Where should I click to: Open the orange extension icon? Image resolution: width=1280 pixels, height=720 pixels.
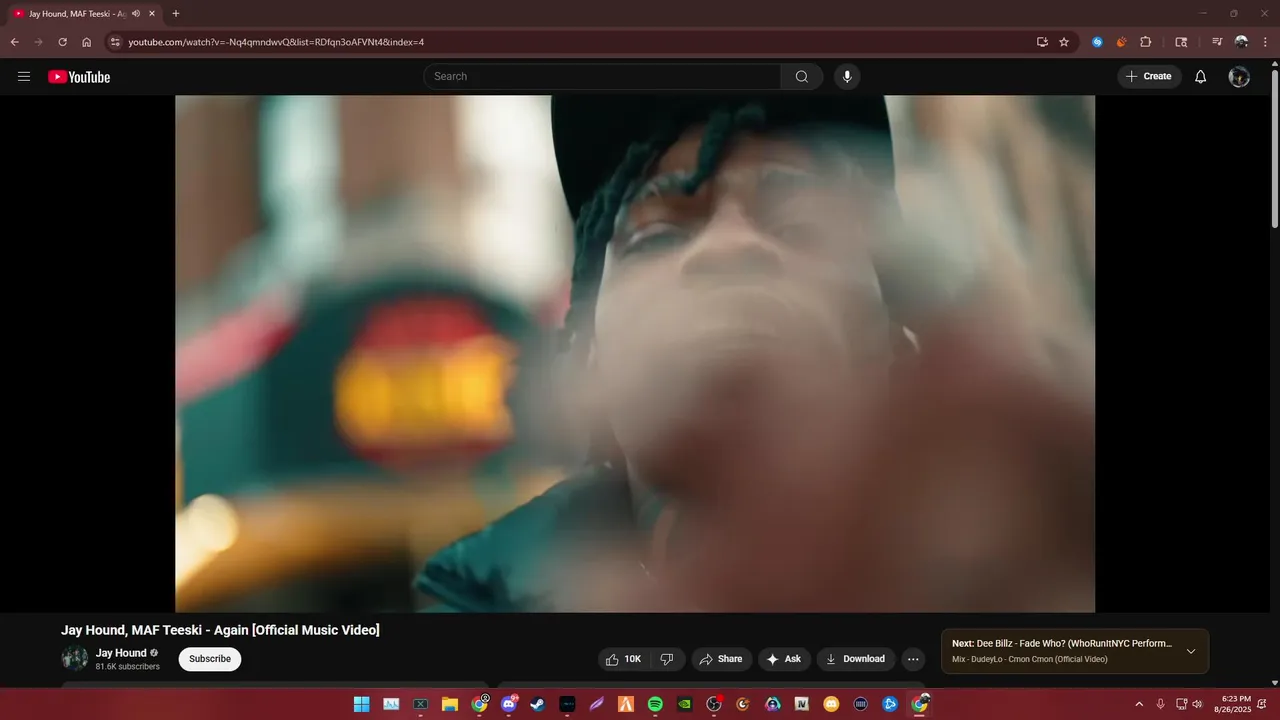(1121, 42)
